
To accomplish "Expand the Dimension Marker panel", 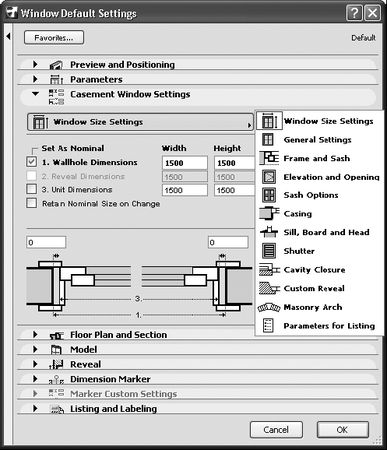I will click(x=35, y=379).
